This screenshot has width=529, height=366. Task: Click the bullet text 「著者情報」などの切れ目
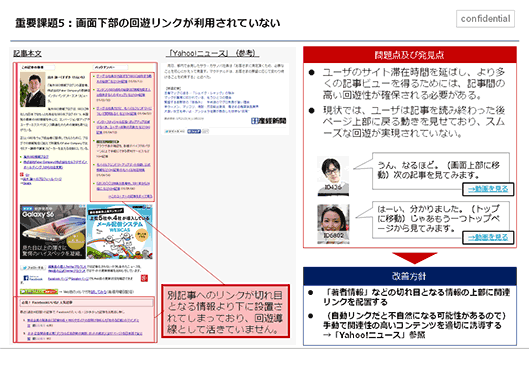point(416,297)
